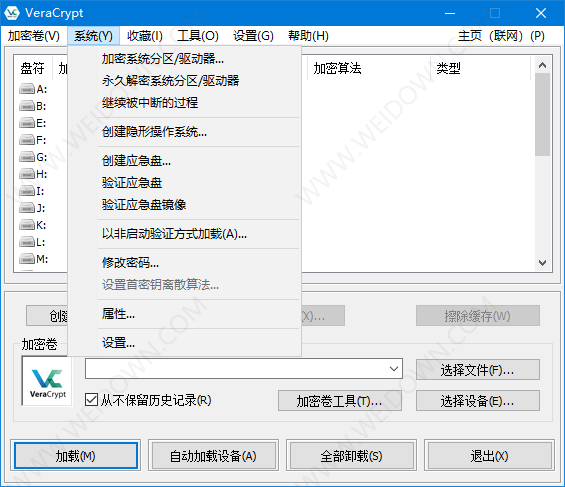Open 属性... from the system menu
Screen dimensions: 565x487
pos(184,314)
